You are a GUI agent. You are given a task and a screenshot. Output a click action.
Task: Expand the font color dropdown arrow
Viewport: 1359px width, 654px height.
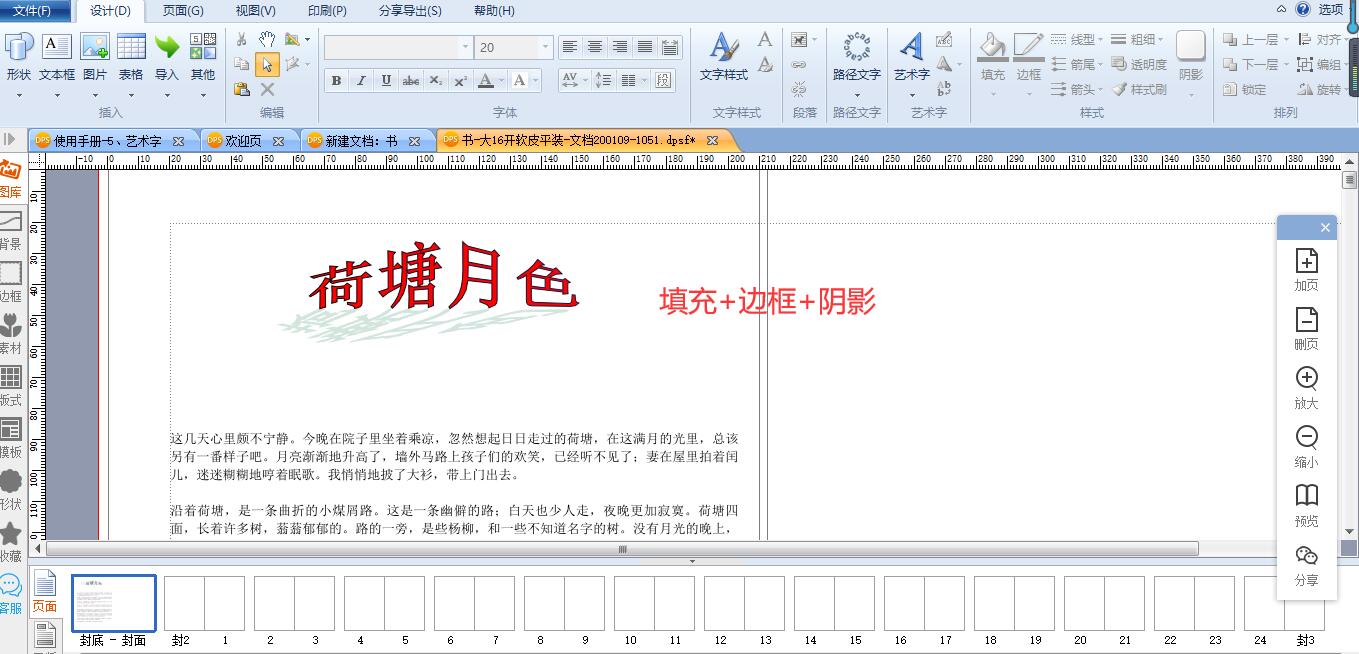(x=502, y=80)
